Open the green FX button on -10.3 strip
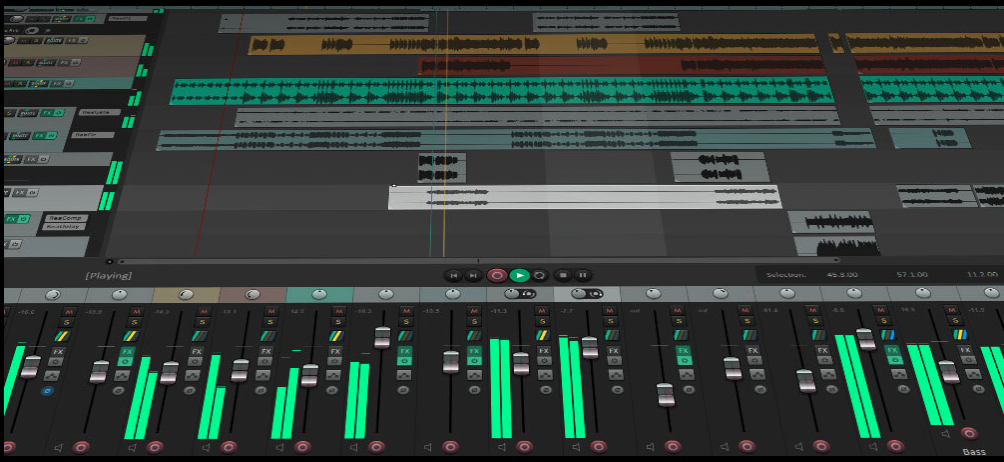Screen dimensions: 1004x462 405,351
